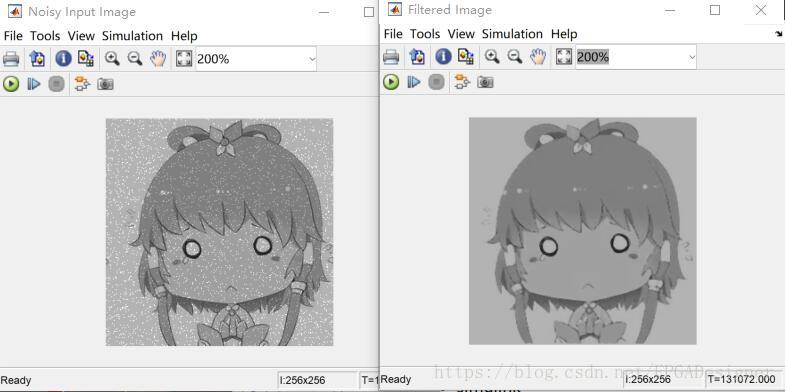The height and width of the screenshot is (392, 785).
Task: Open Simulation menu in Noisy Input Image
Action: (x=132, y=36)
